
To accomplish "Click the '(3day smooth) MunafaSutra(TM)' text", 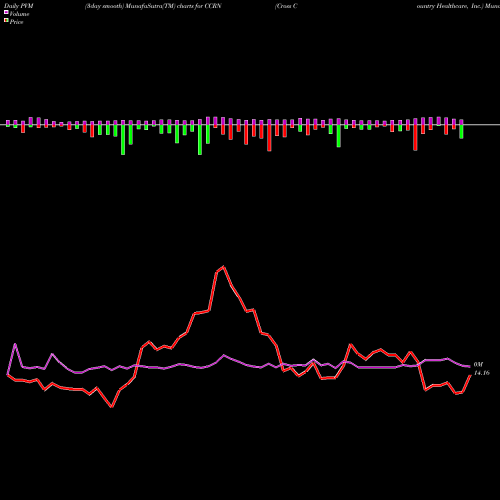I will pos(130,6).
